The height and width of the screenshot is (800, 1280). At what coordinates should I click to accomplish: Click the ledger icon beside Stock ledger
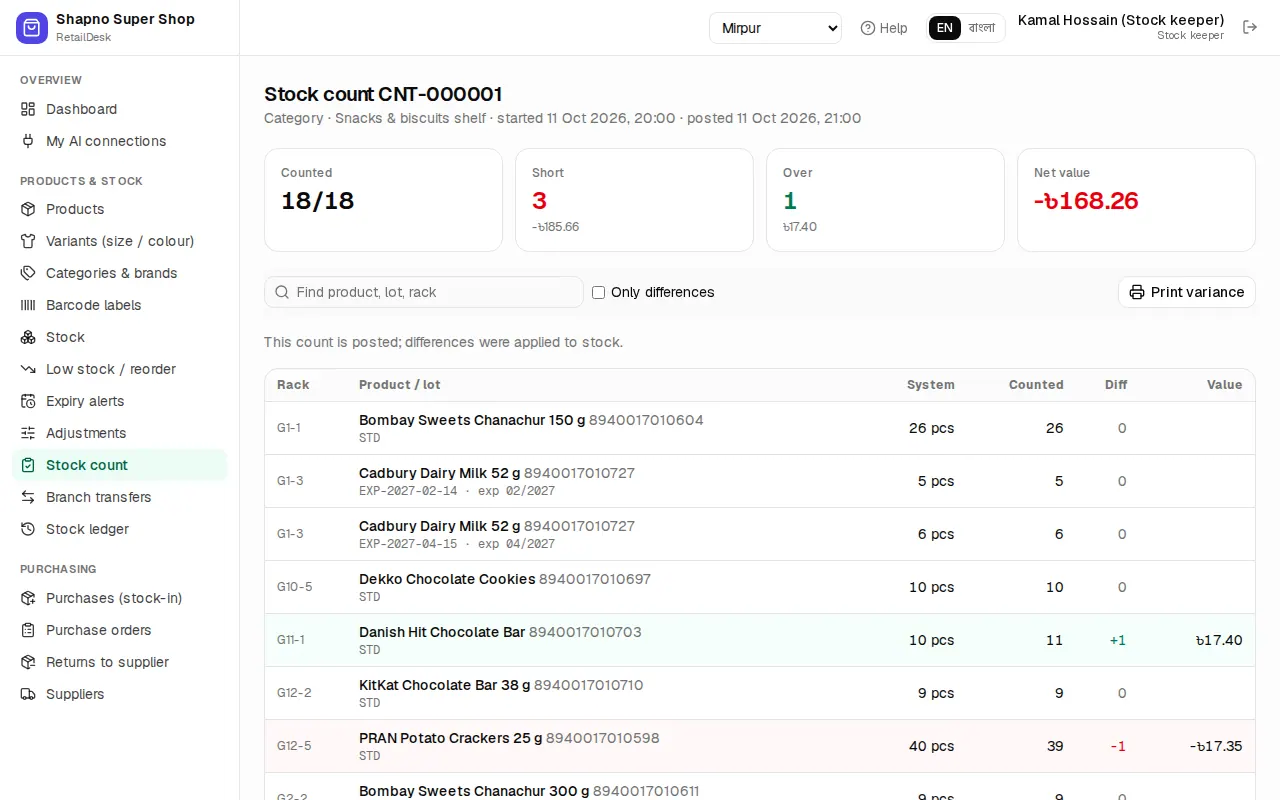(x=28, y=529)
